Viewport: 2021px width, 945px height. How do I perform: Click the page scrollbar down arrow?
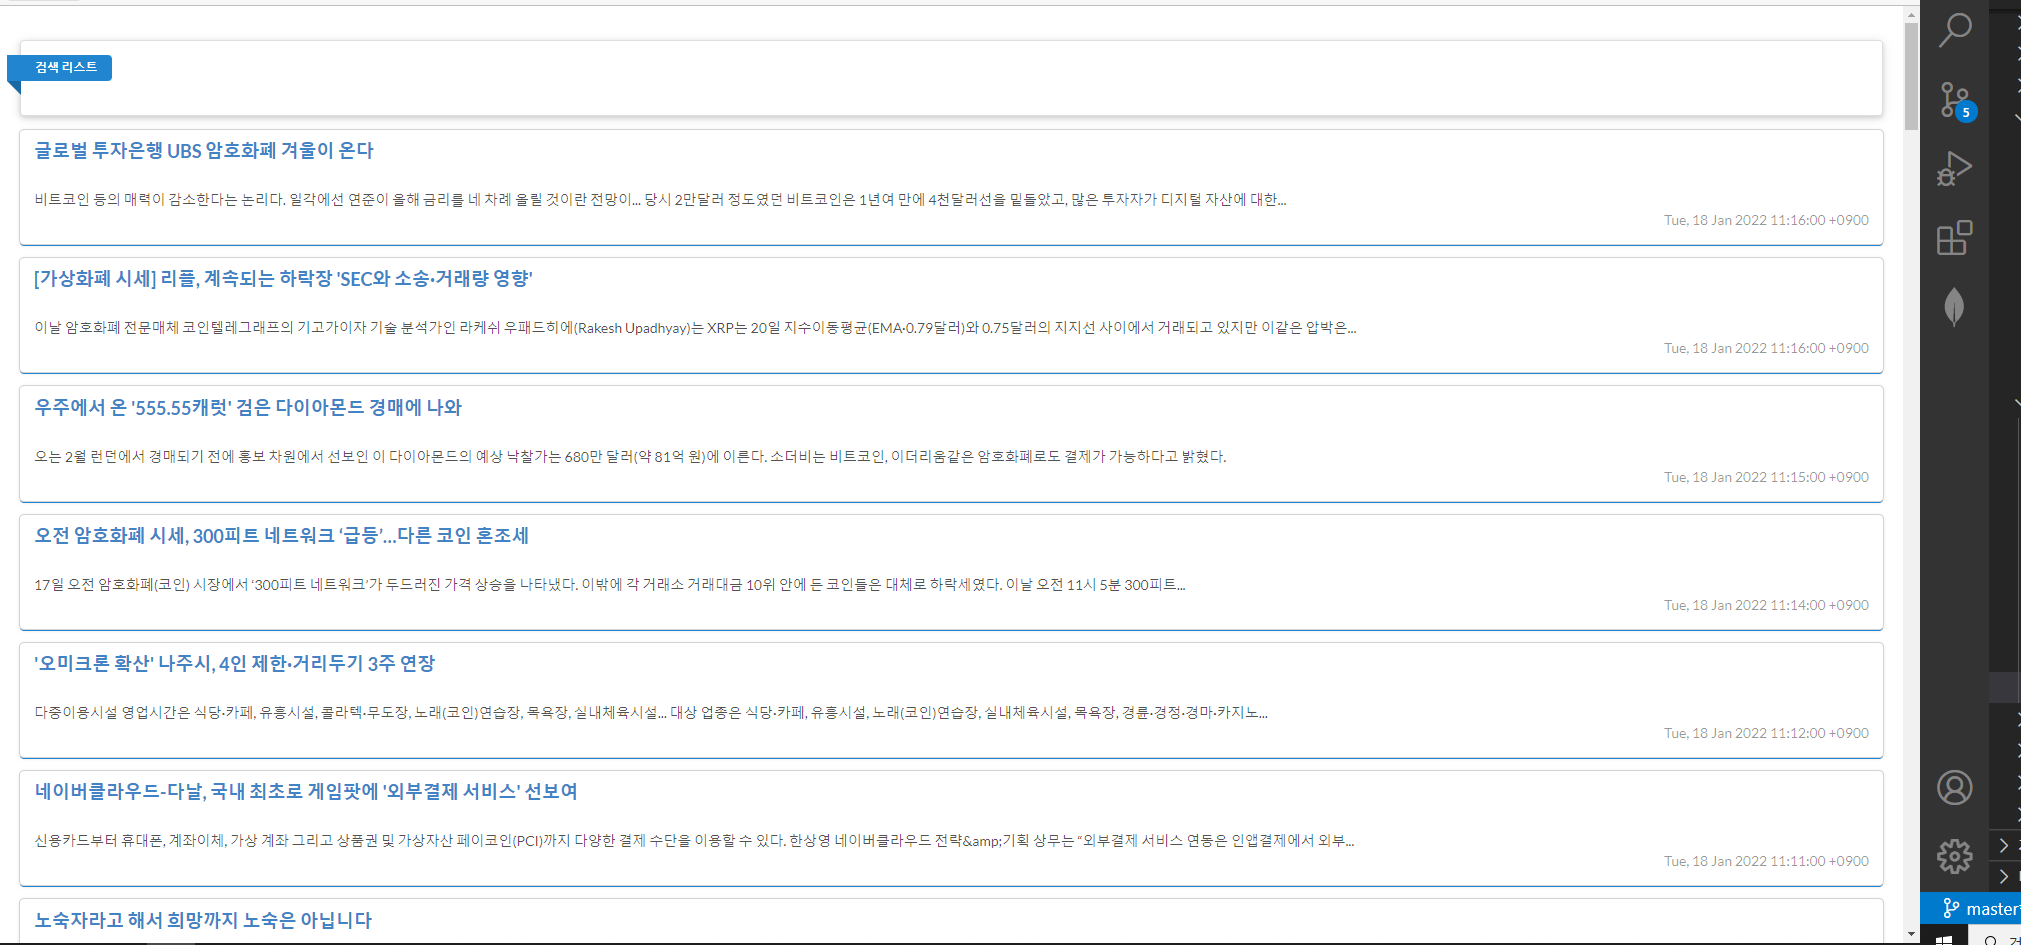[1911, 934]
